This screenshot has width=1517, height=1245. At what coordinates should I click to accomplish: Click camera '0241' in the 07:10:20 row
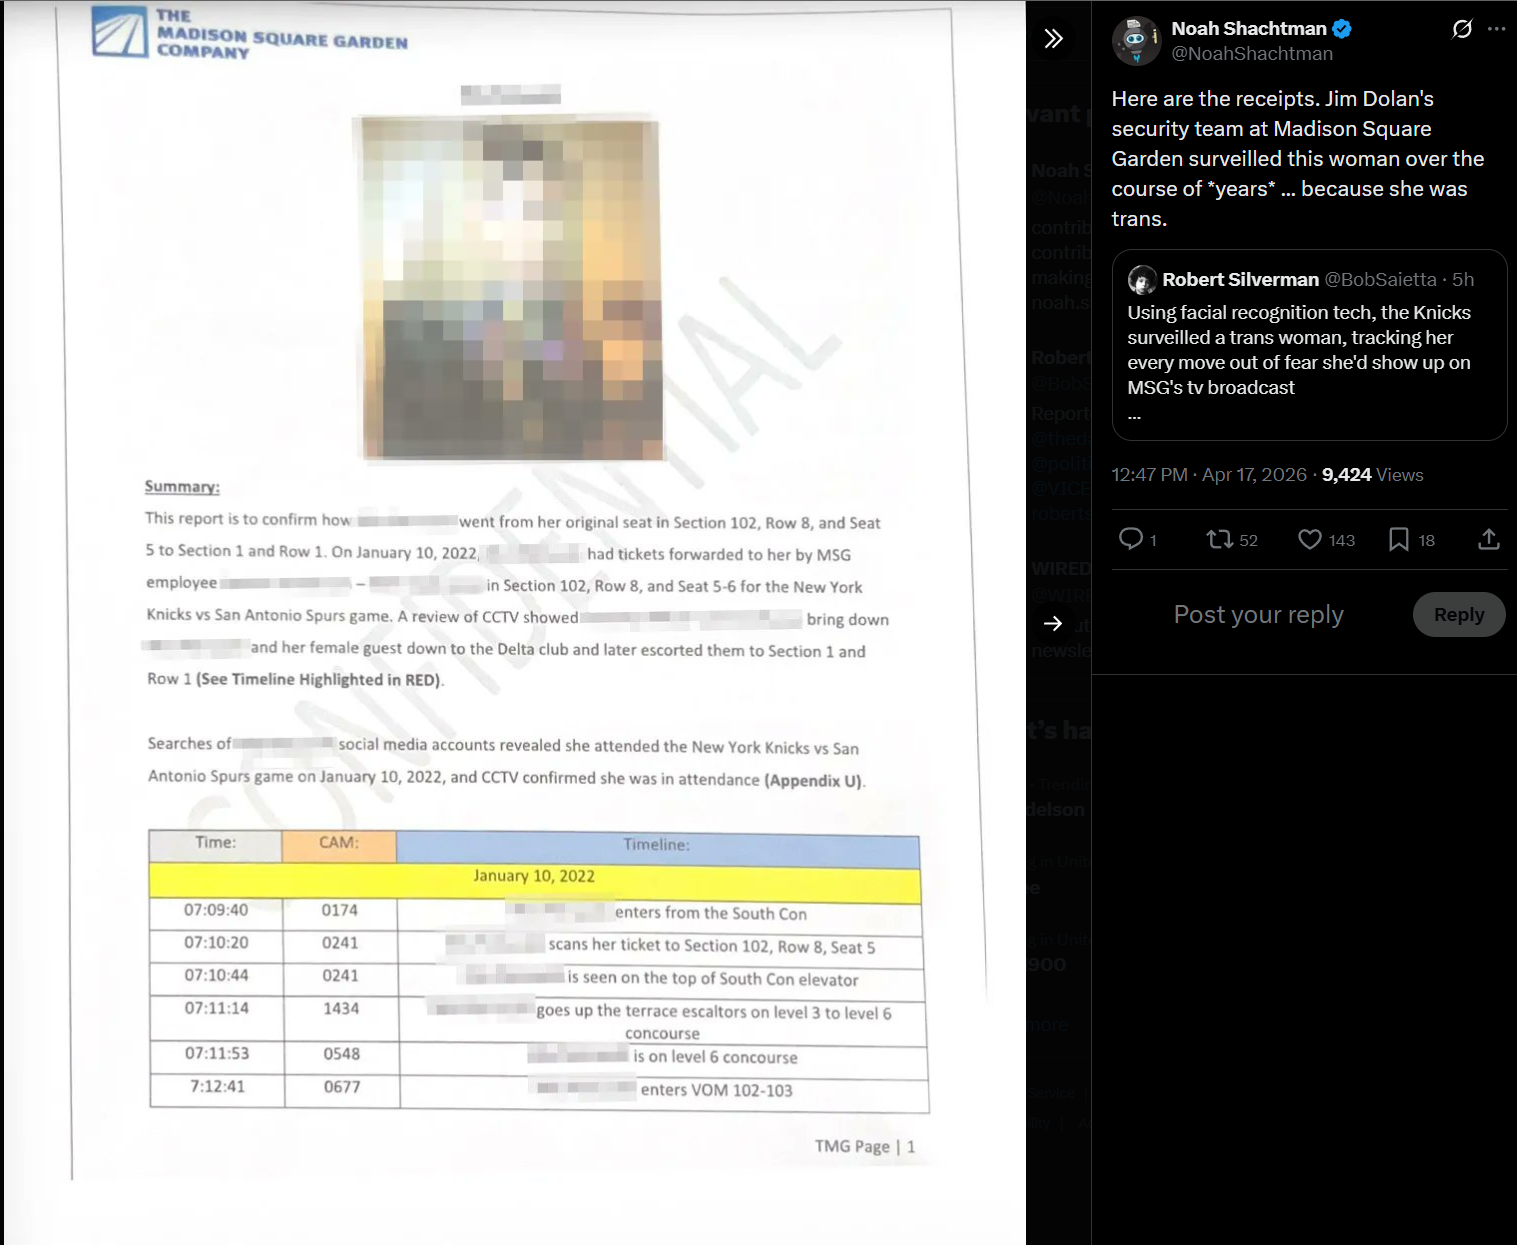340,943
